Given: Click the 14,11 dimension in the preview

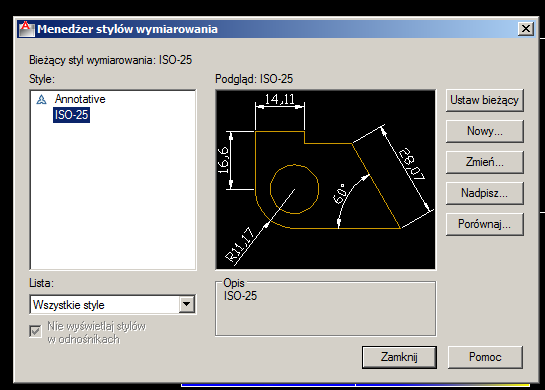Looking at the screenshot, I should [x=279, y=99].
